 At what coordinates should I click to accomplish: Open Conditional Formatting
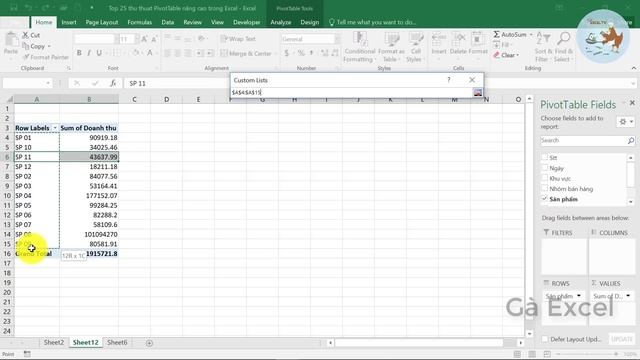coord(359,47)
